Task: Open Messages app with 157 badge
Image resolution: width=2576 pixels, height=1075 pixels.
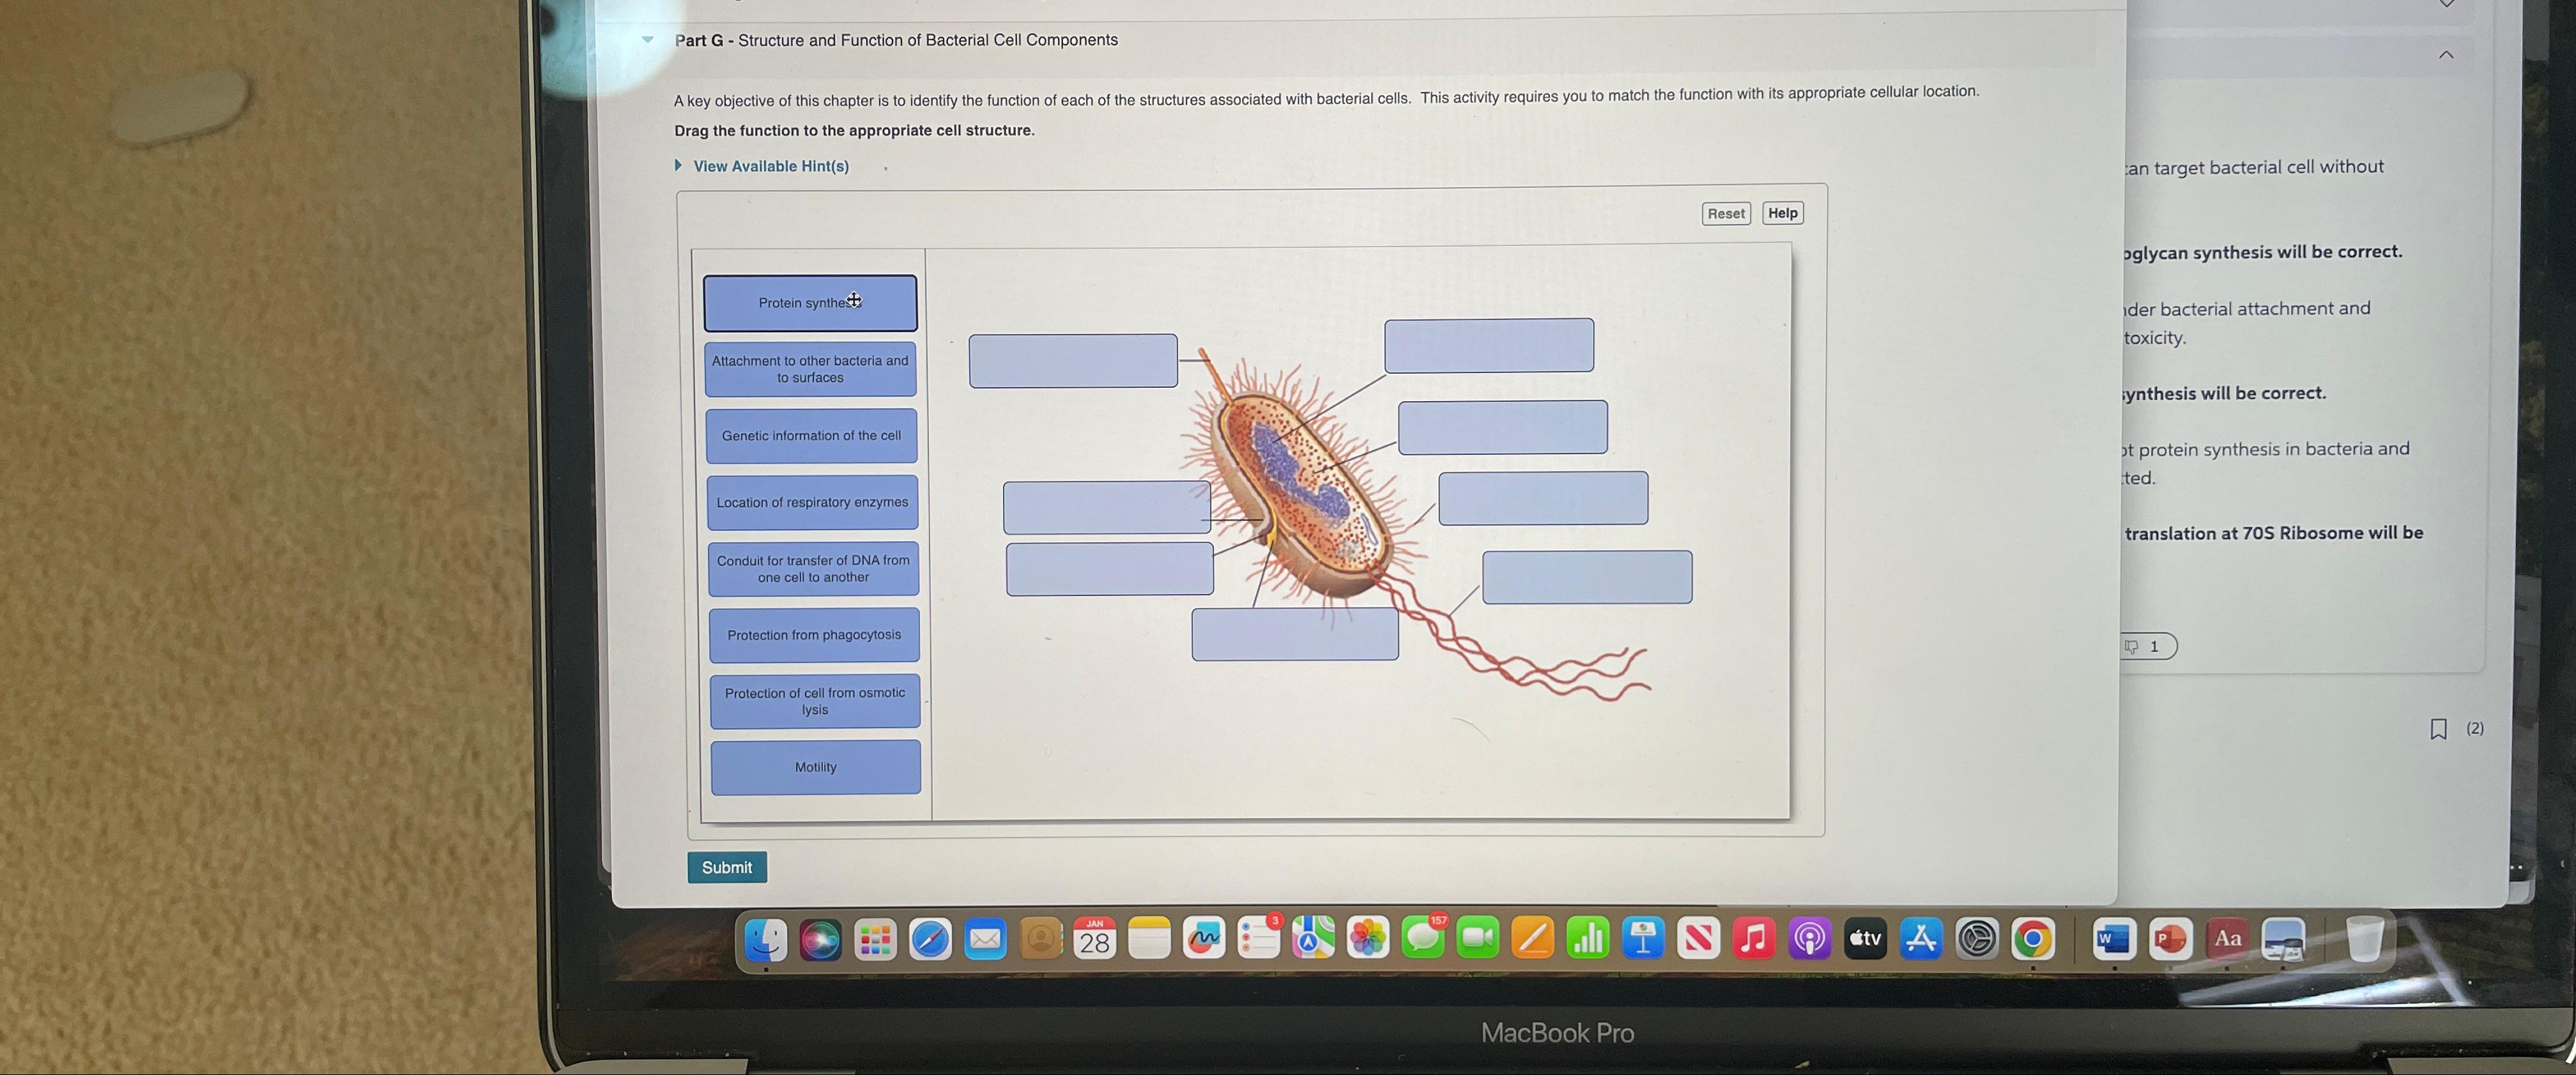Action: pyautogui.click(x=1423, y=938)
